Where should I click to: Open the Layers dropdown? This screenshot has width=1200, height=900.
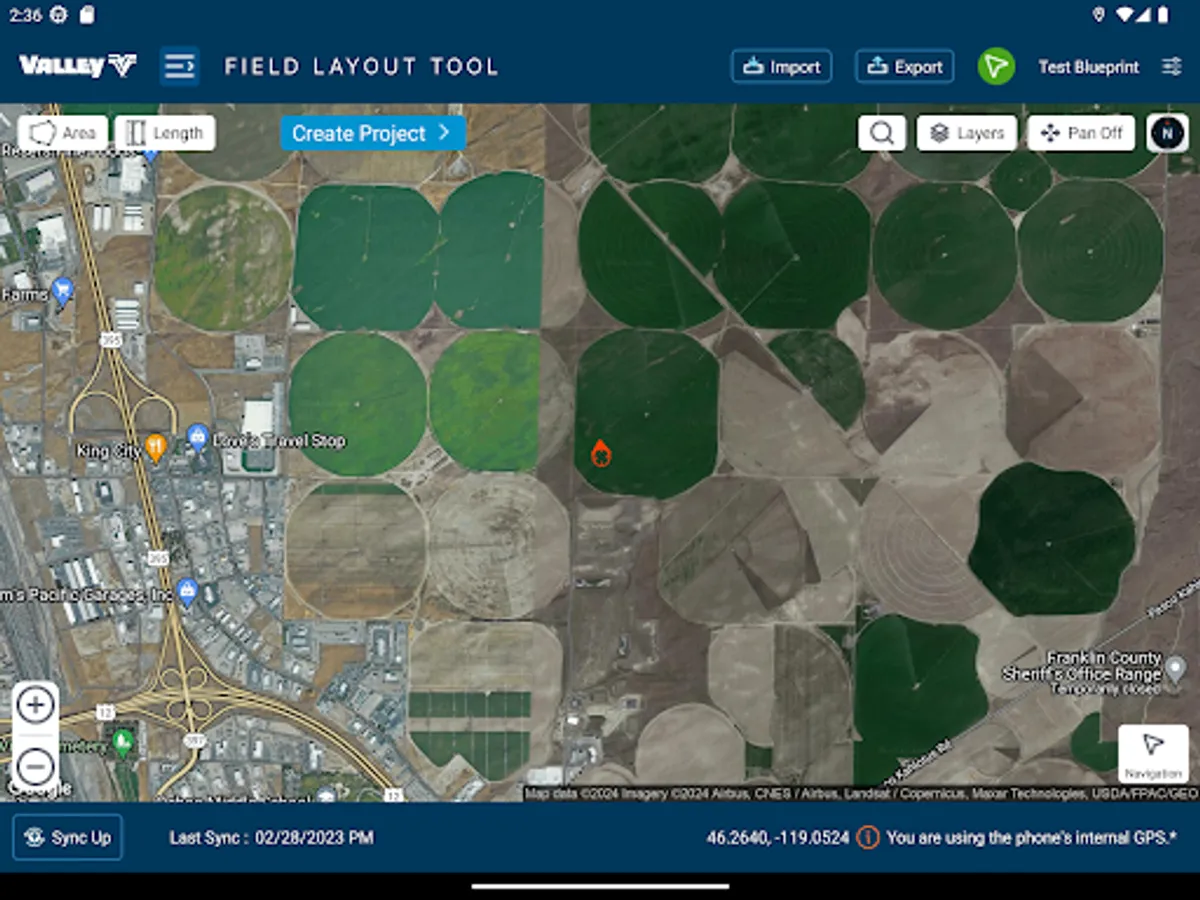(x=966, y=132)
